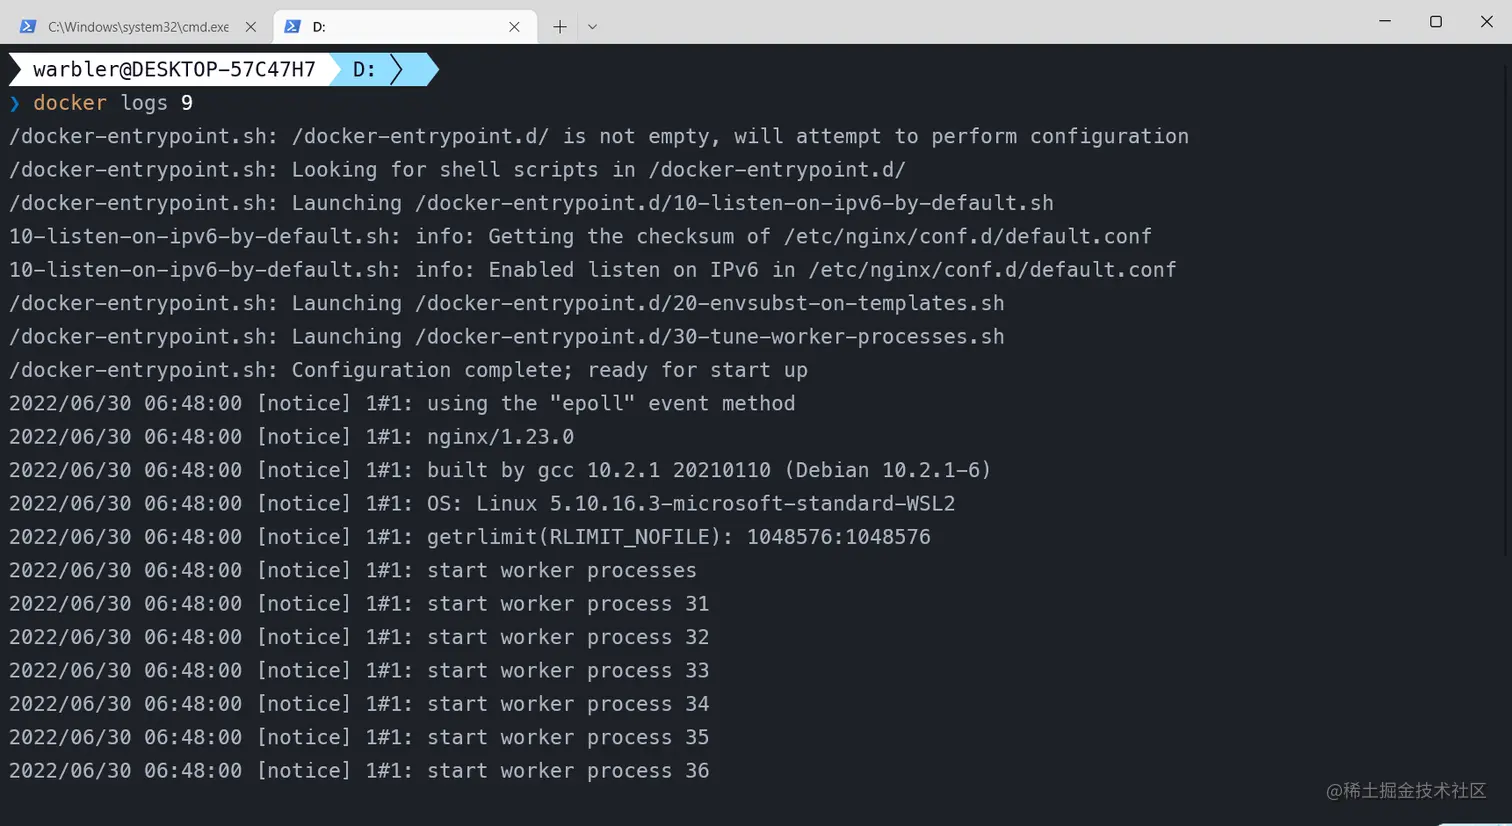
Task: Click the PowerShell icon on the D: tab
Action: point(292,27)
